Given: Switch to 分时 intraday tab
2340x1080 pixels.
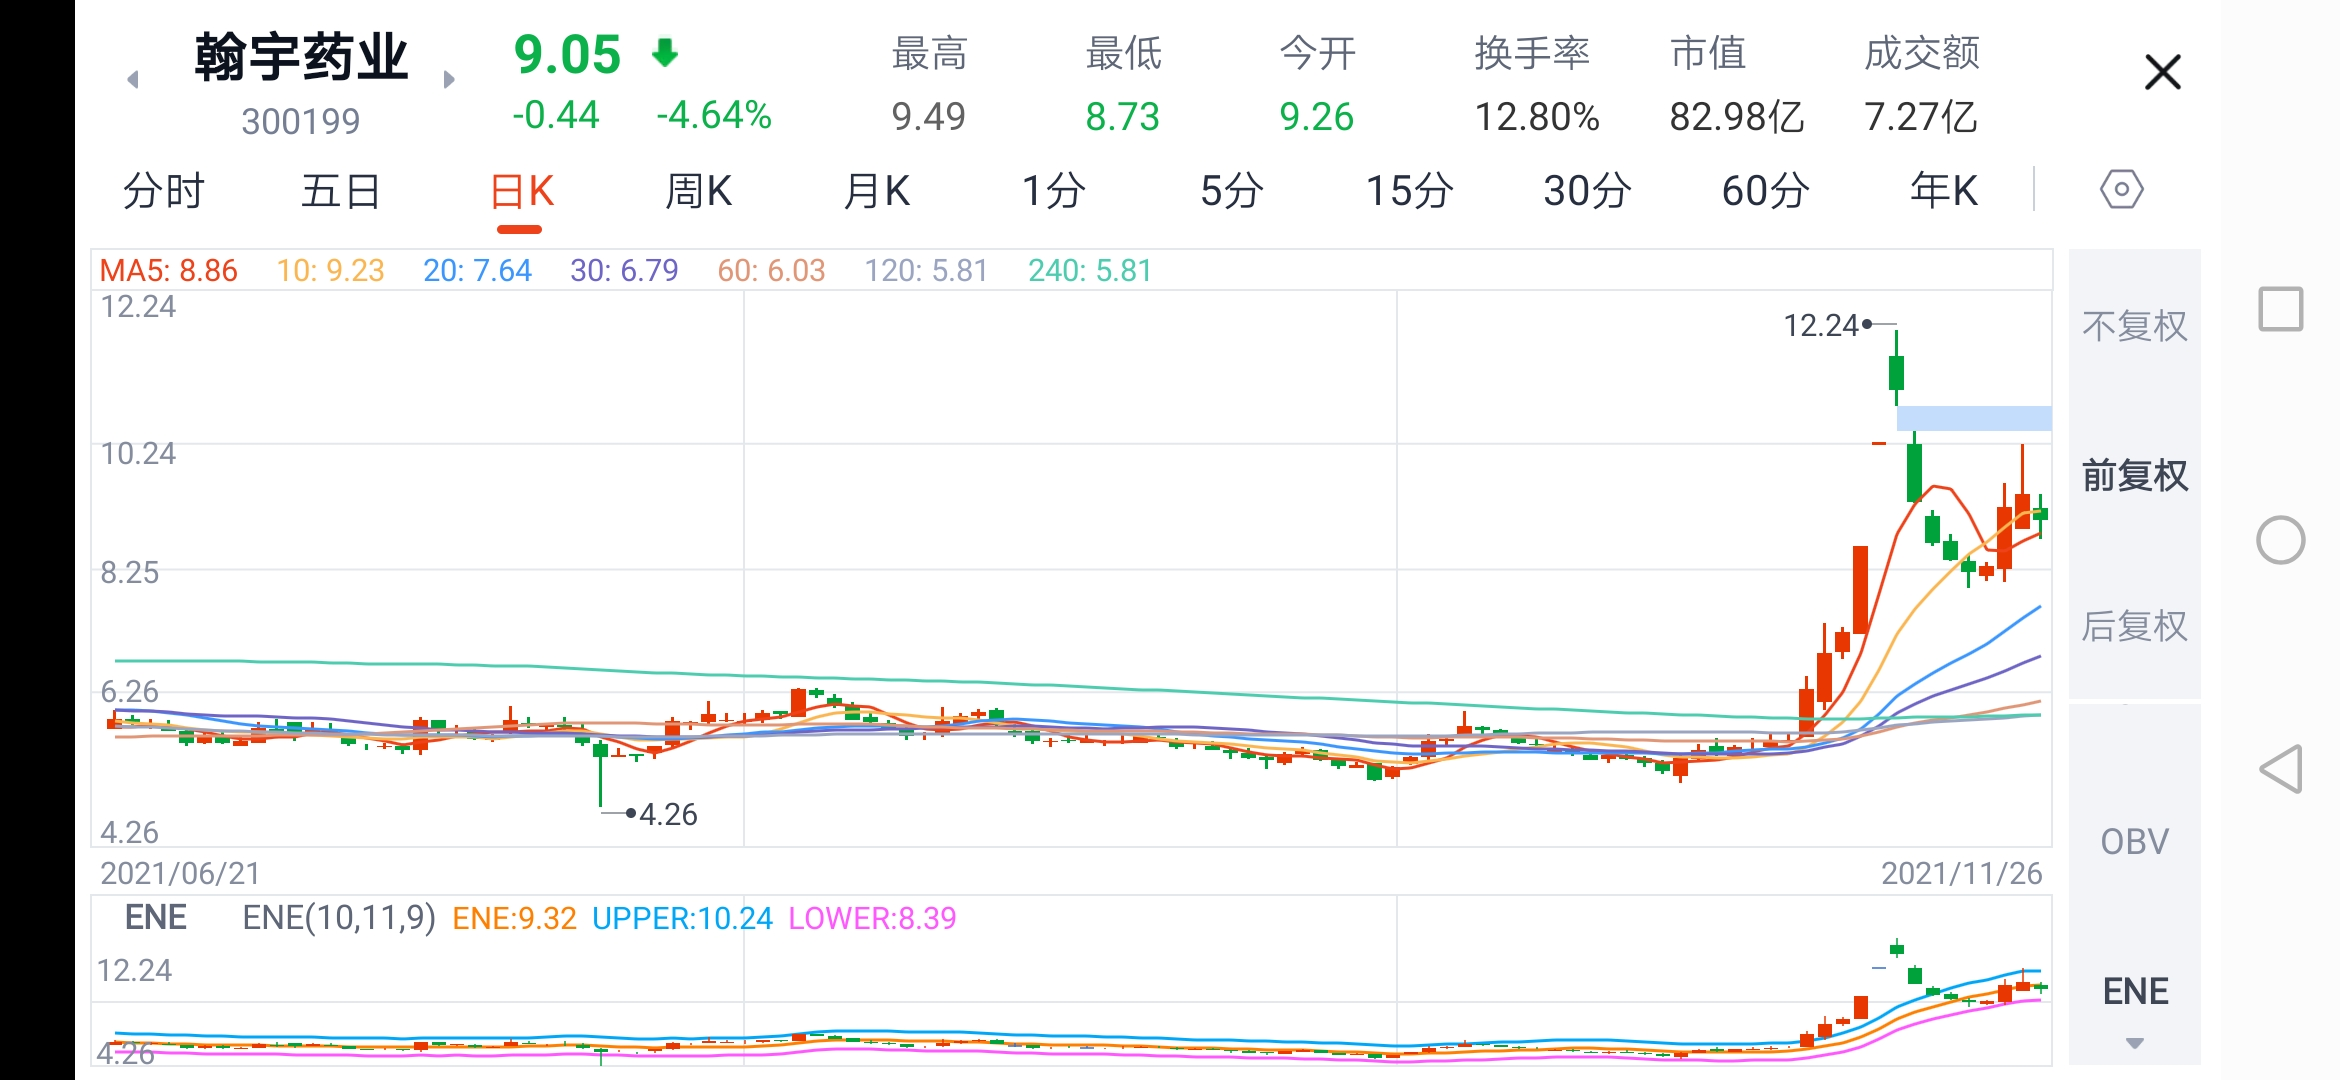Looking at the screenshot, I should tap(164, 190).
